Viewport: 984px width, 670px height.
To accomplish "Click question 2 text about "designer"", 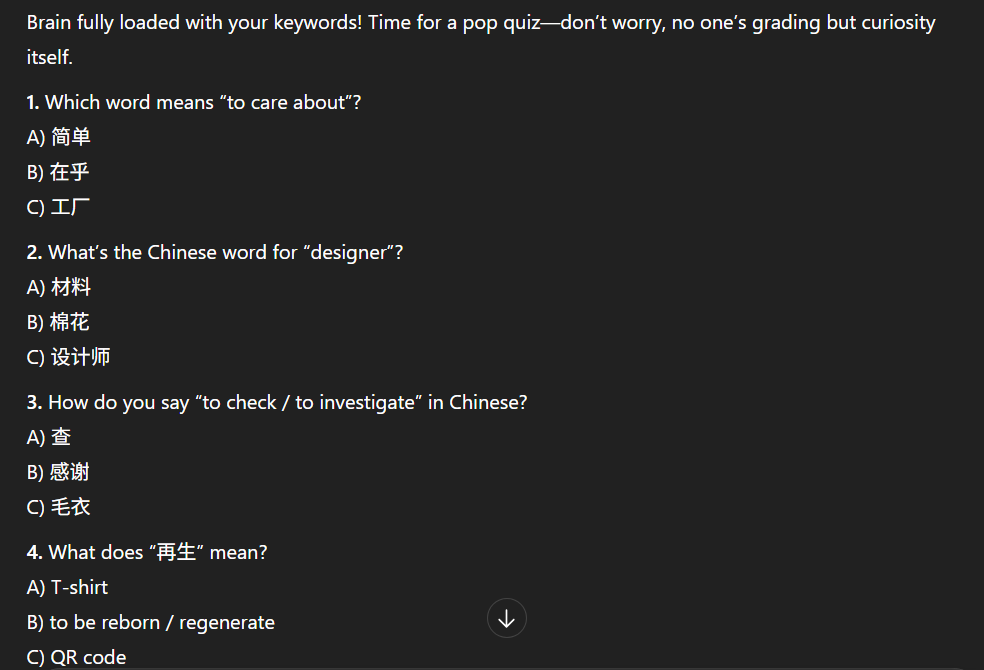I will click(215, 252).
